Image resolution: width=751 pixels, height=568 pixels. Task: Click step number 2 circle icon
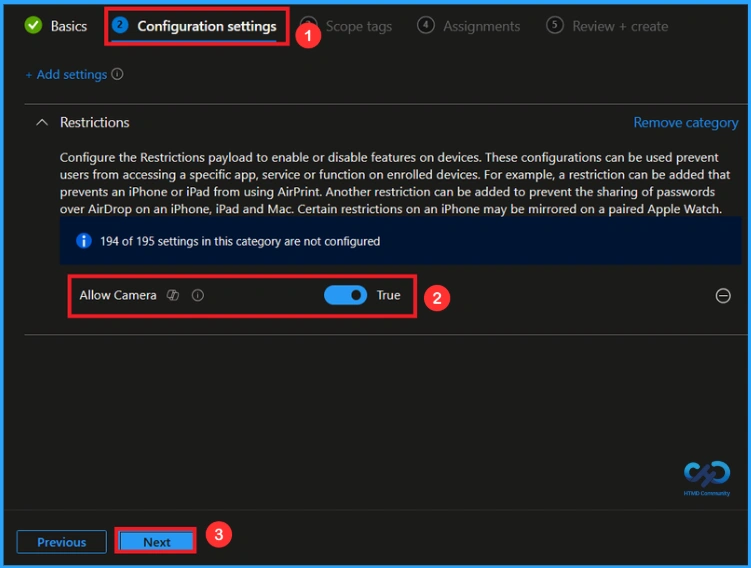pyautogui.click(x=120, y=25)
